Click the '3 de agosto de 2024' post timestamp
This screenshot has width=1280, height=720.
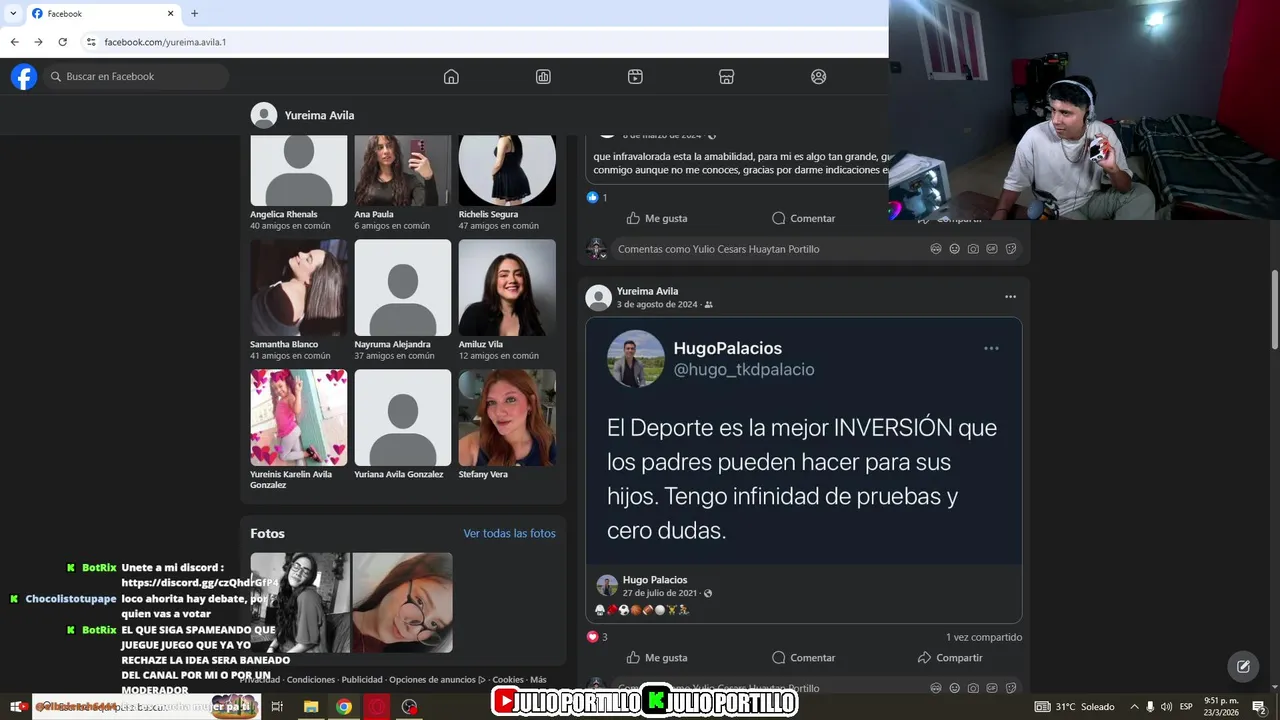coord(657,304)
